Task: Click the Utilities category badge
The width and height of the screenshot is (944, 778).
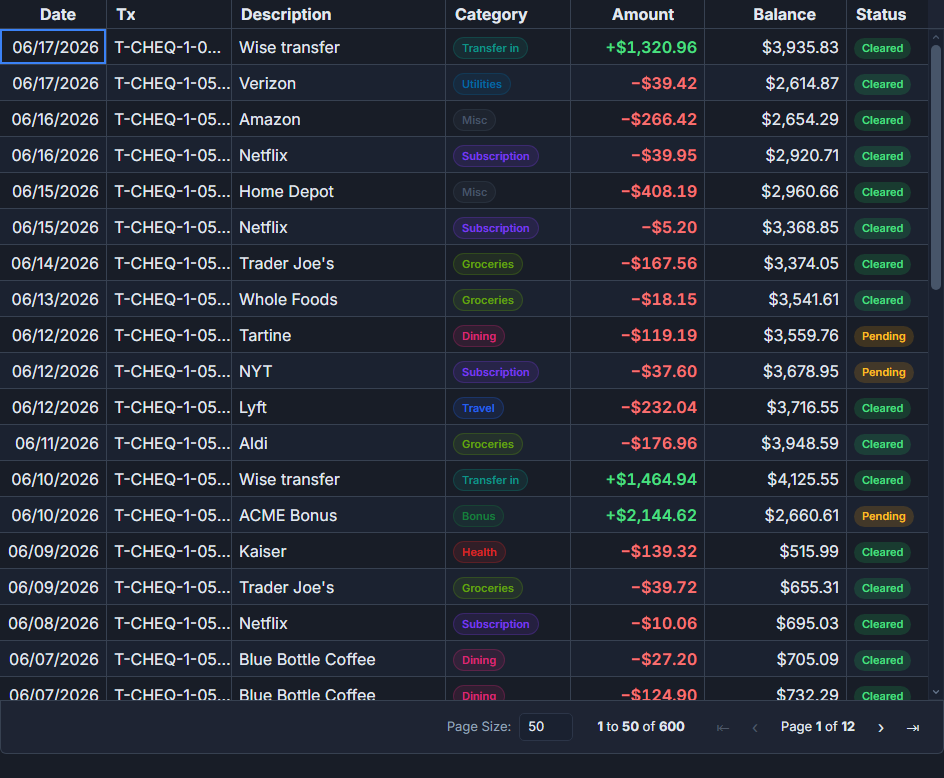Action: (x=482, y=84)
